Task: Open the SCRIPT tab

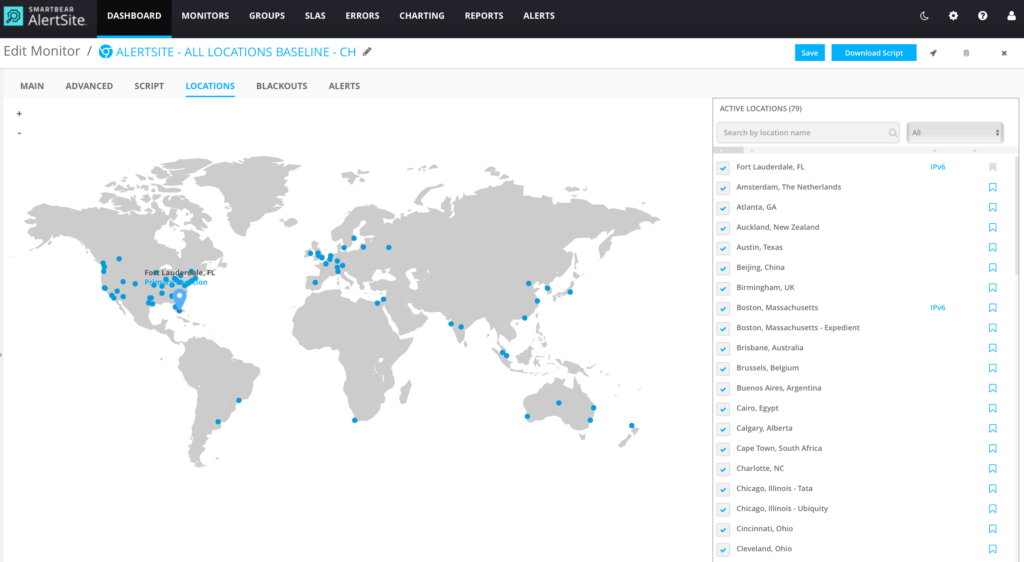Action: coord(149,86)
